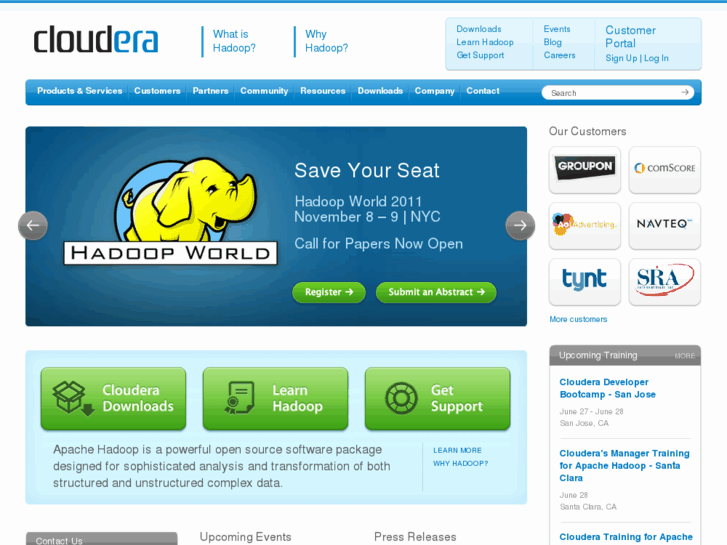Submit search with arrow icon
727x545 pixels.
tap(684, 92)
